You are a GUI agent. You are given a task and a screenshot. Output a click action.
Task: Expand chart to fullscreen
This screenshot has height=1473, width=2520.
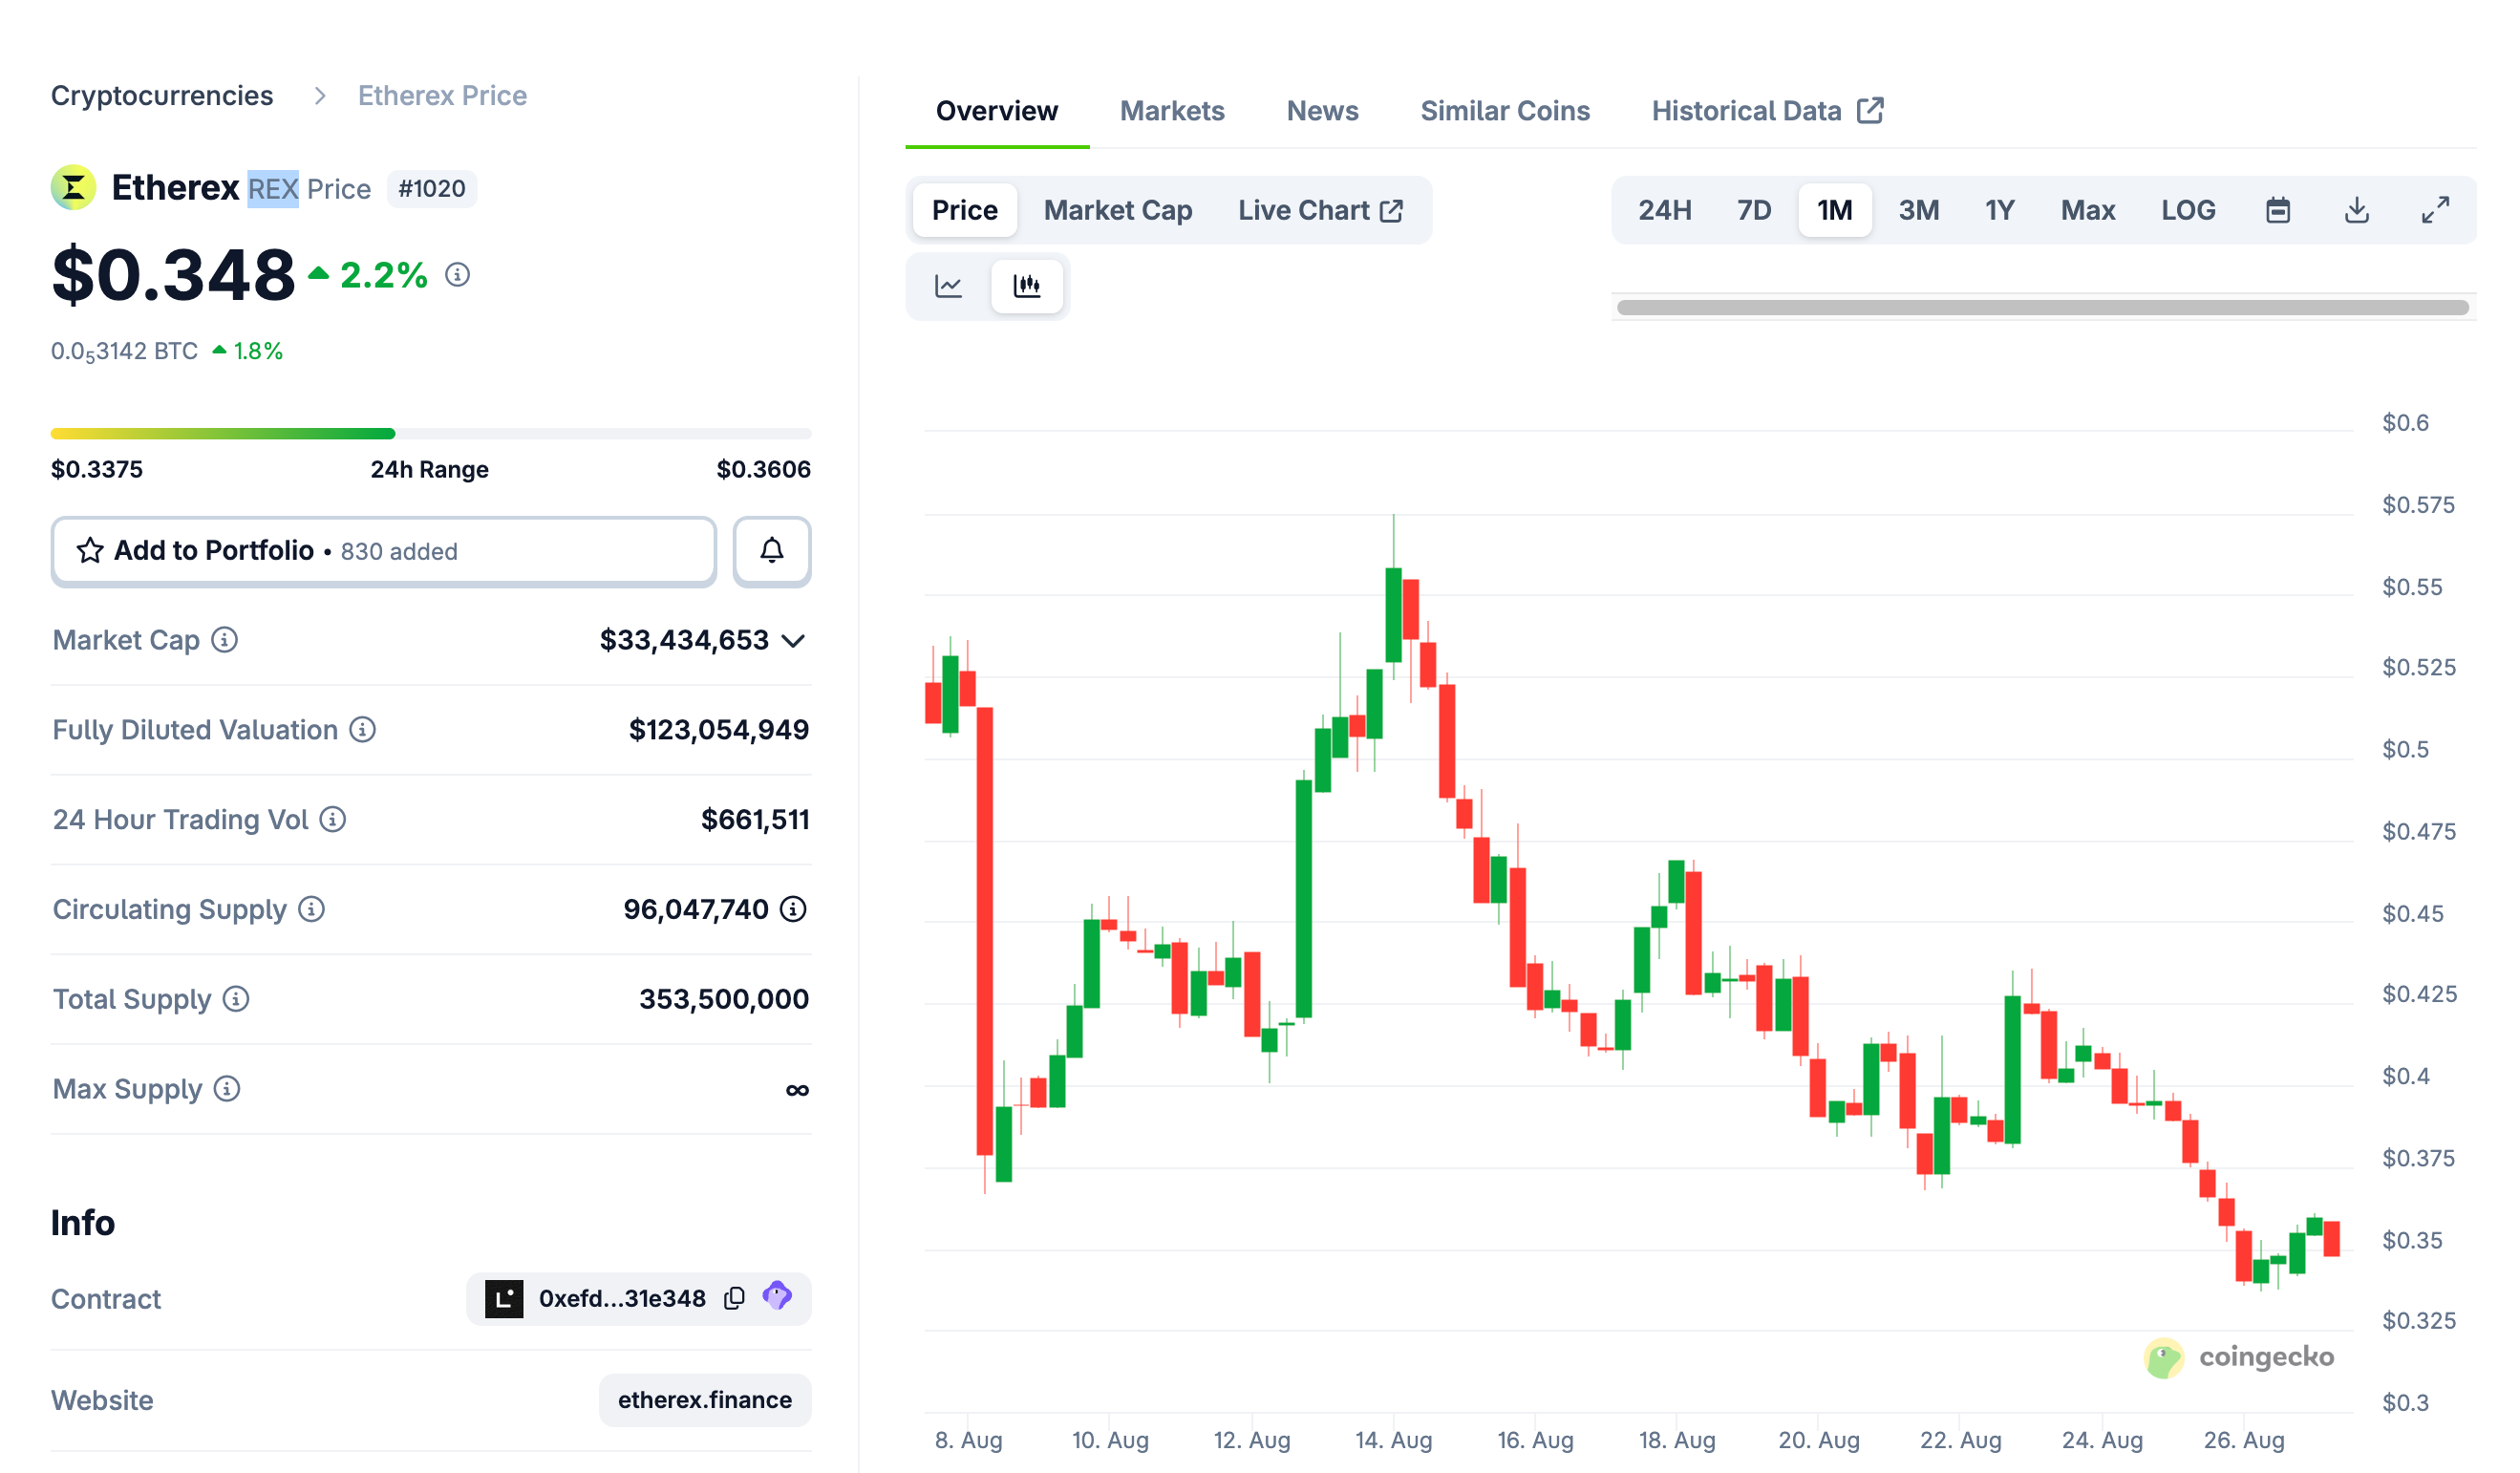tap(2434, 210)
